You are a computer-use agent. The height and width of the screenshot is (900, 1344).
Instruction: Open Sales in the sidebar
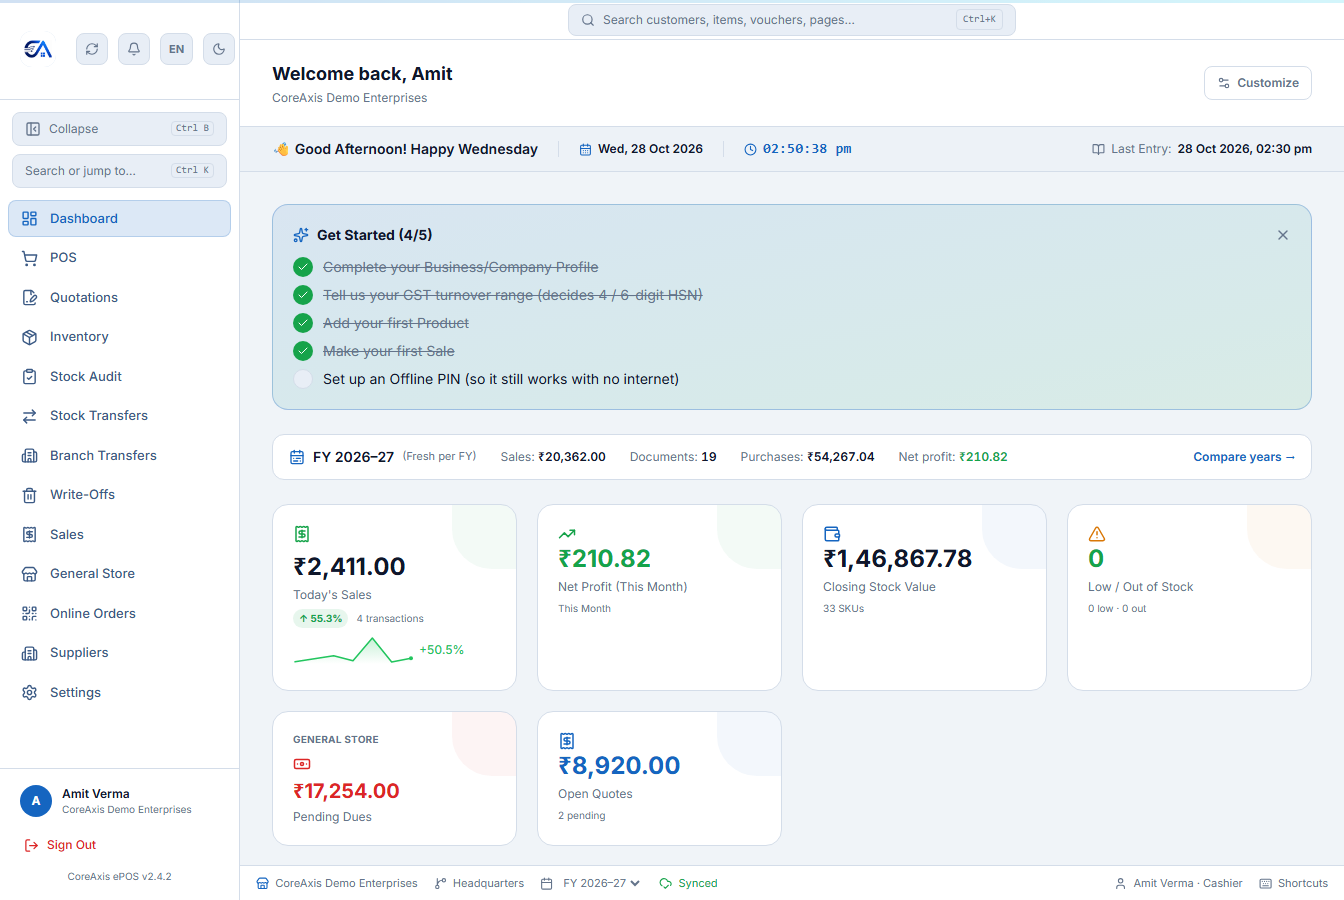pos(119,535)
